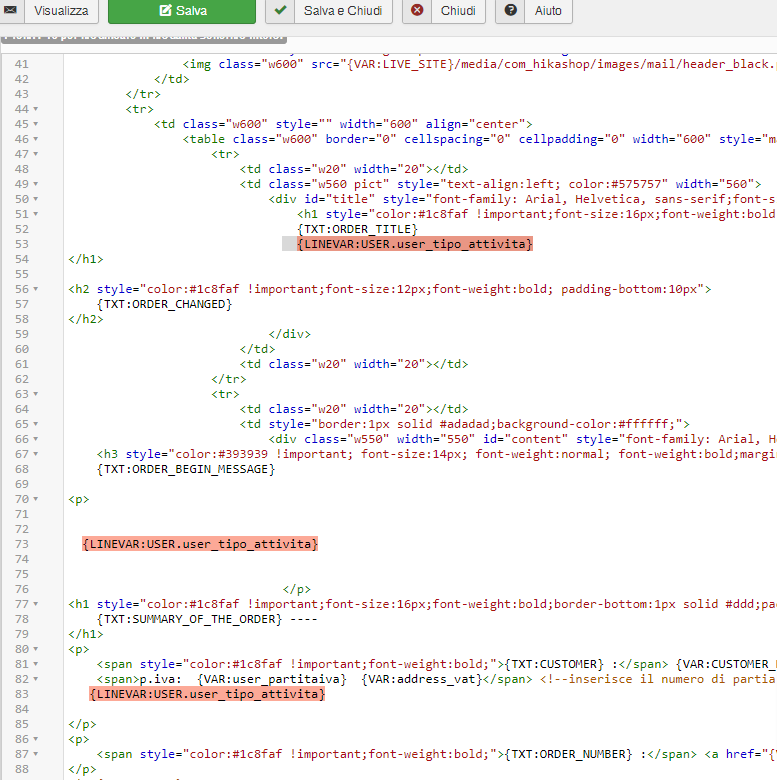Fold the h1 block at line 51
This screenshot has width=777, height=780.
click(36, 214)
